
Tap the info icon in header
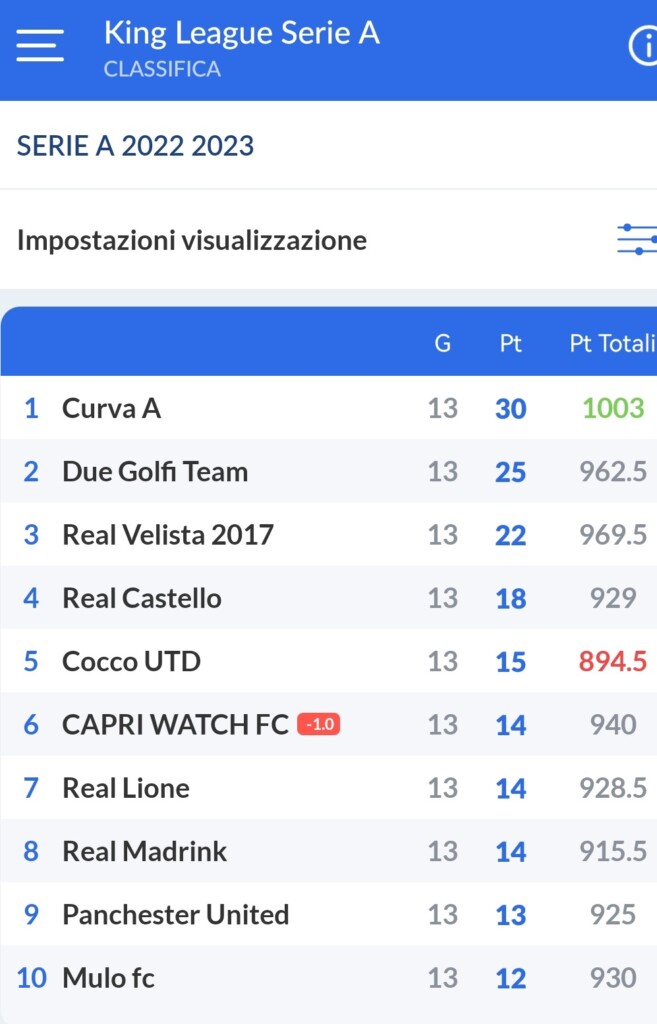642,46
